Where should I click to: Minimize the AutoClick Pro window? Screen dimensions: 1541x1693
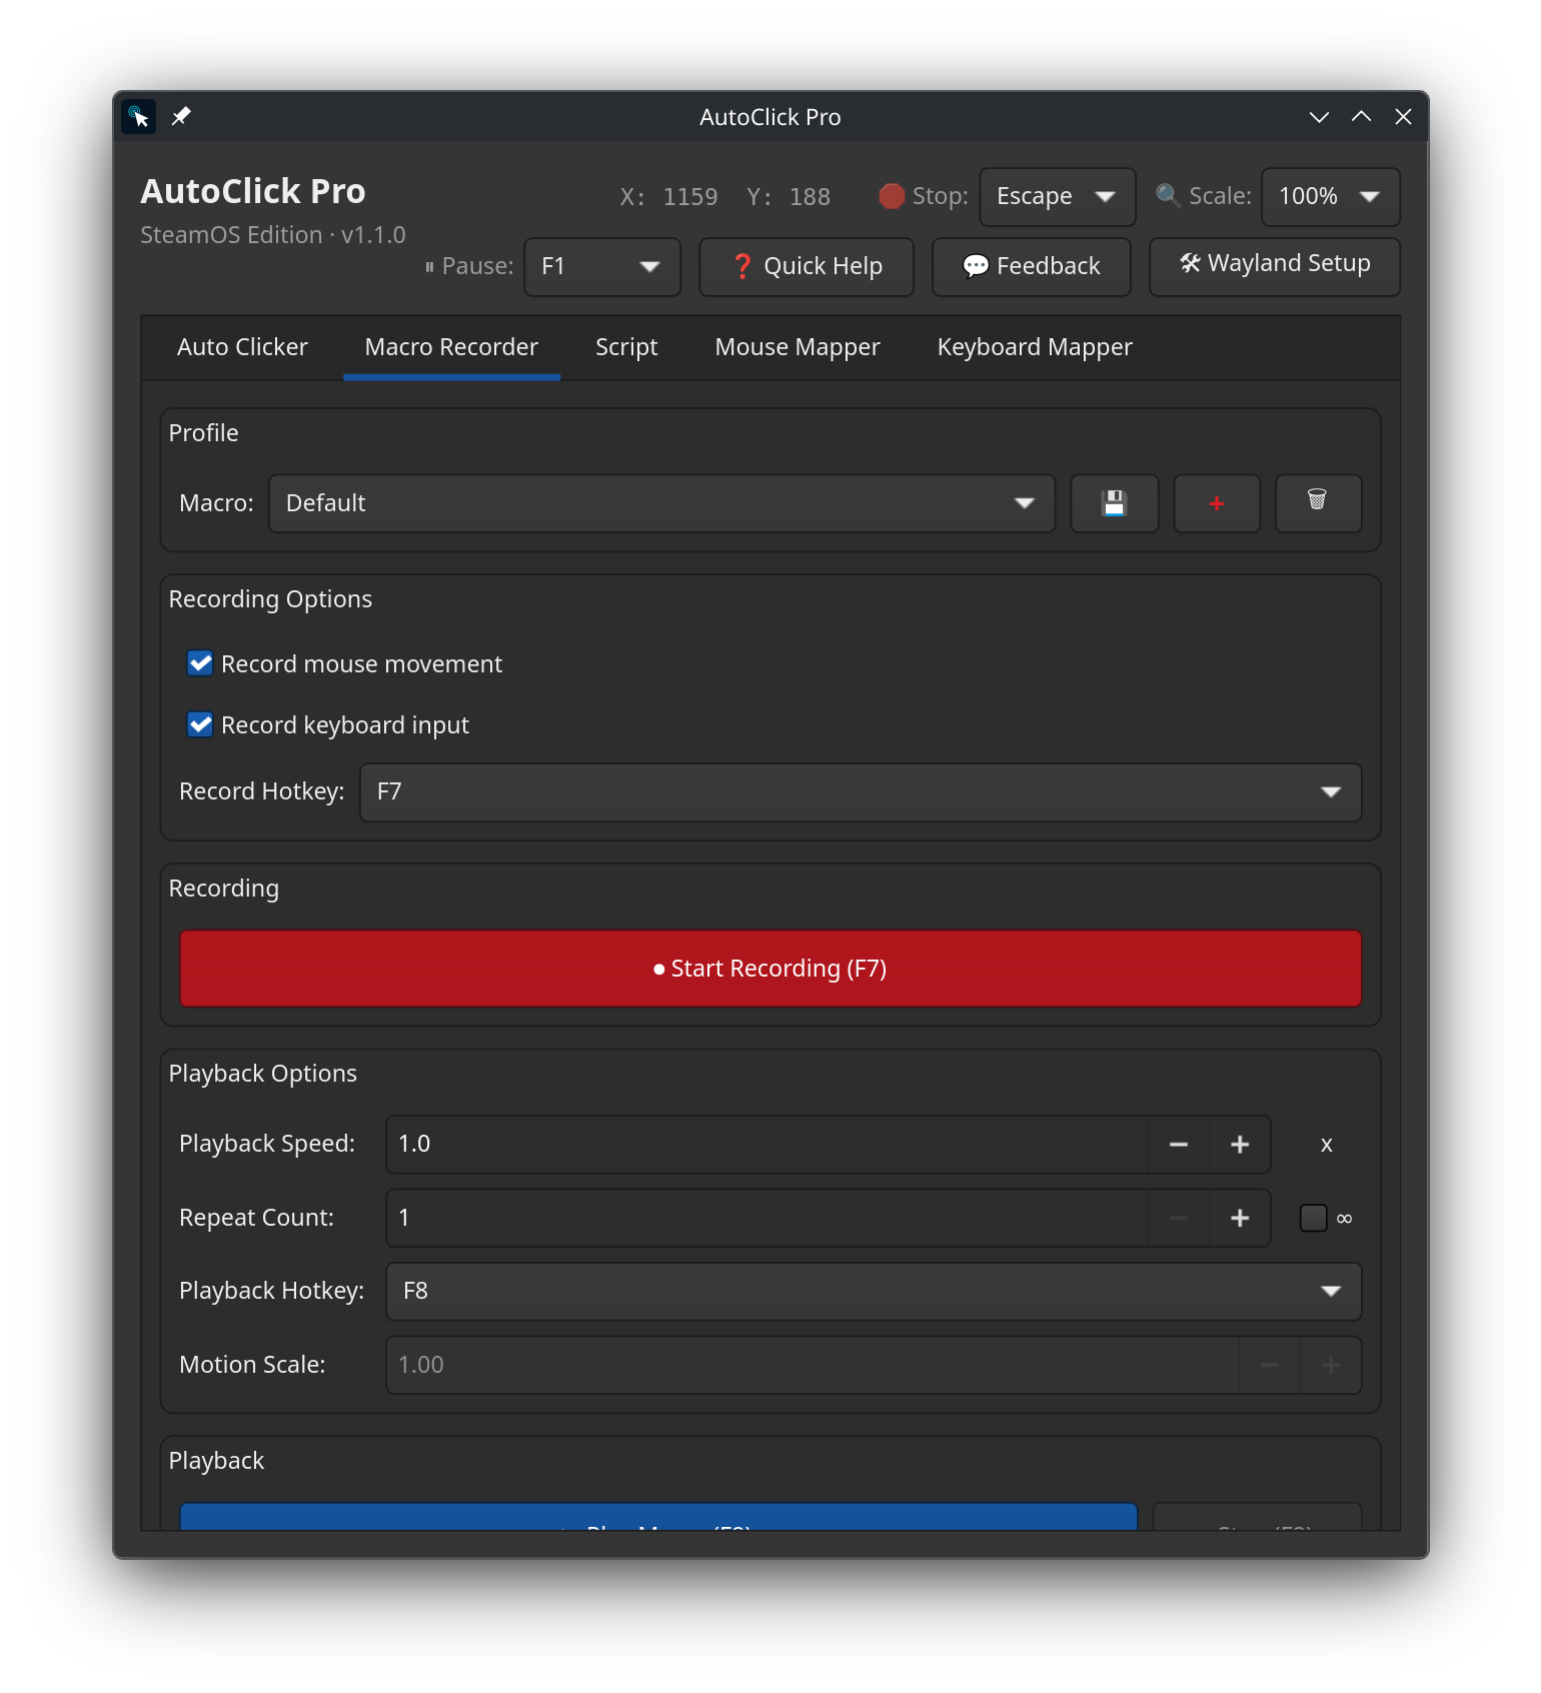pos(1319,117)
